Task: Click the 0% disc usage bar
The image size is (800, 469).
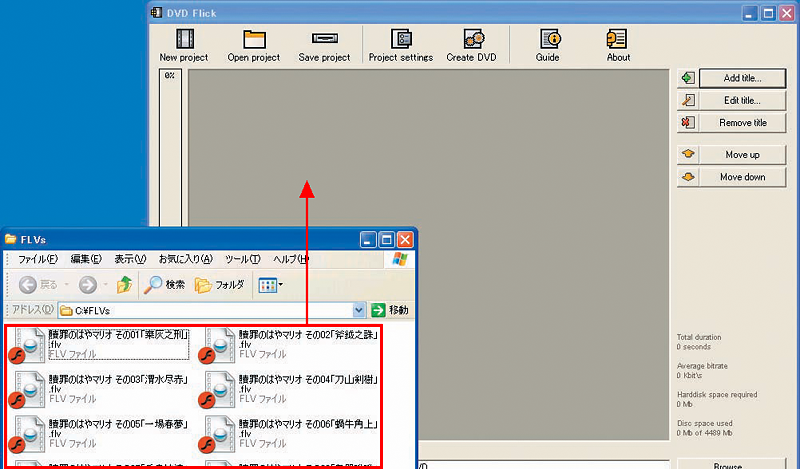Action: pos(170,148)
